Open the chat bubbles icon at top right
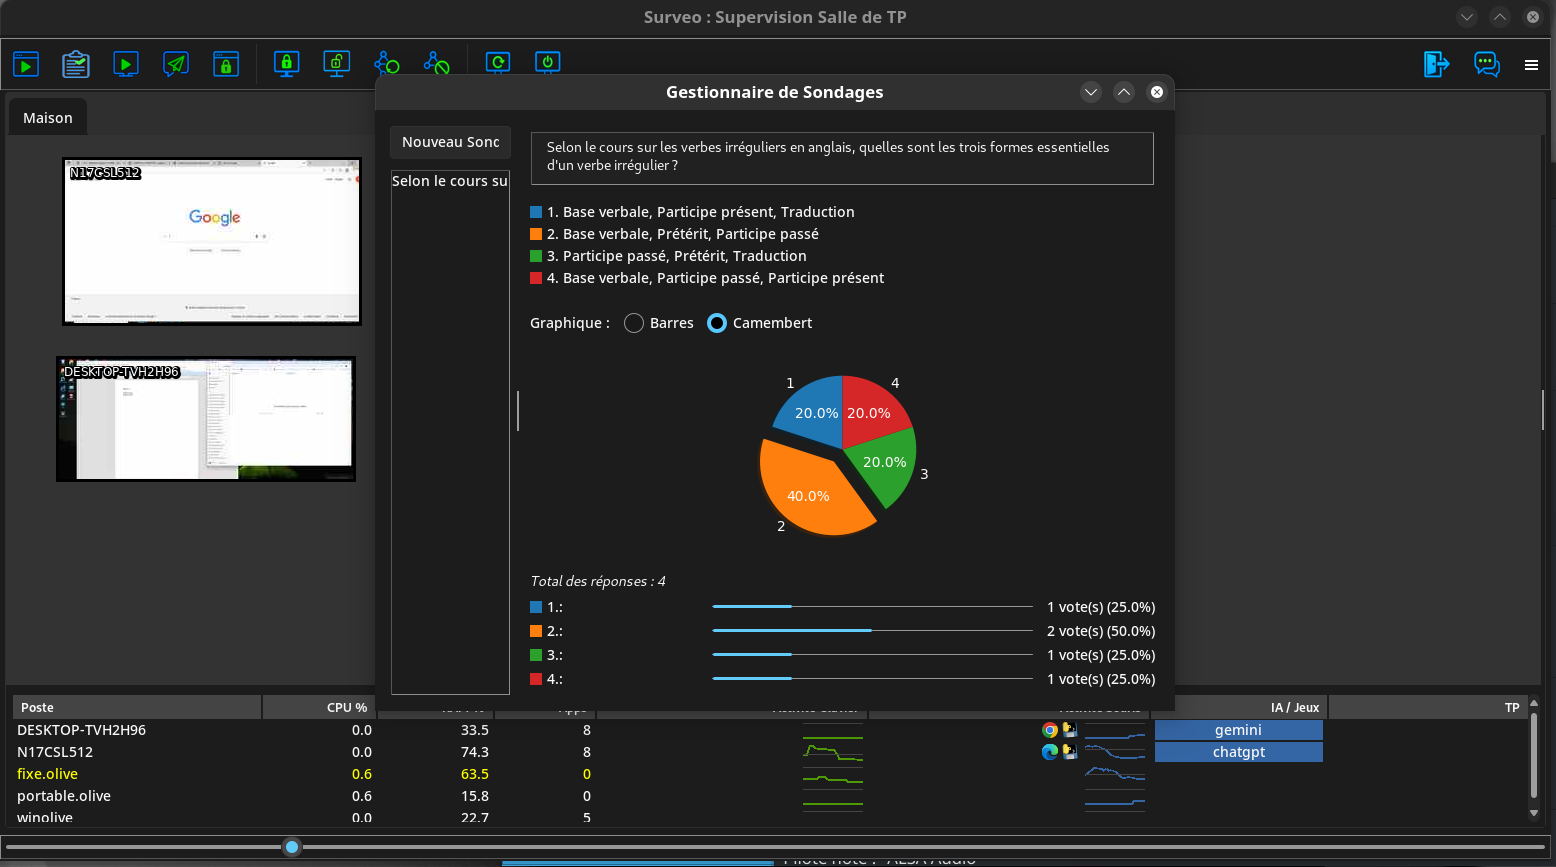1556x867 pixels. tap(1487, 65)
